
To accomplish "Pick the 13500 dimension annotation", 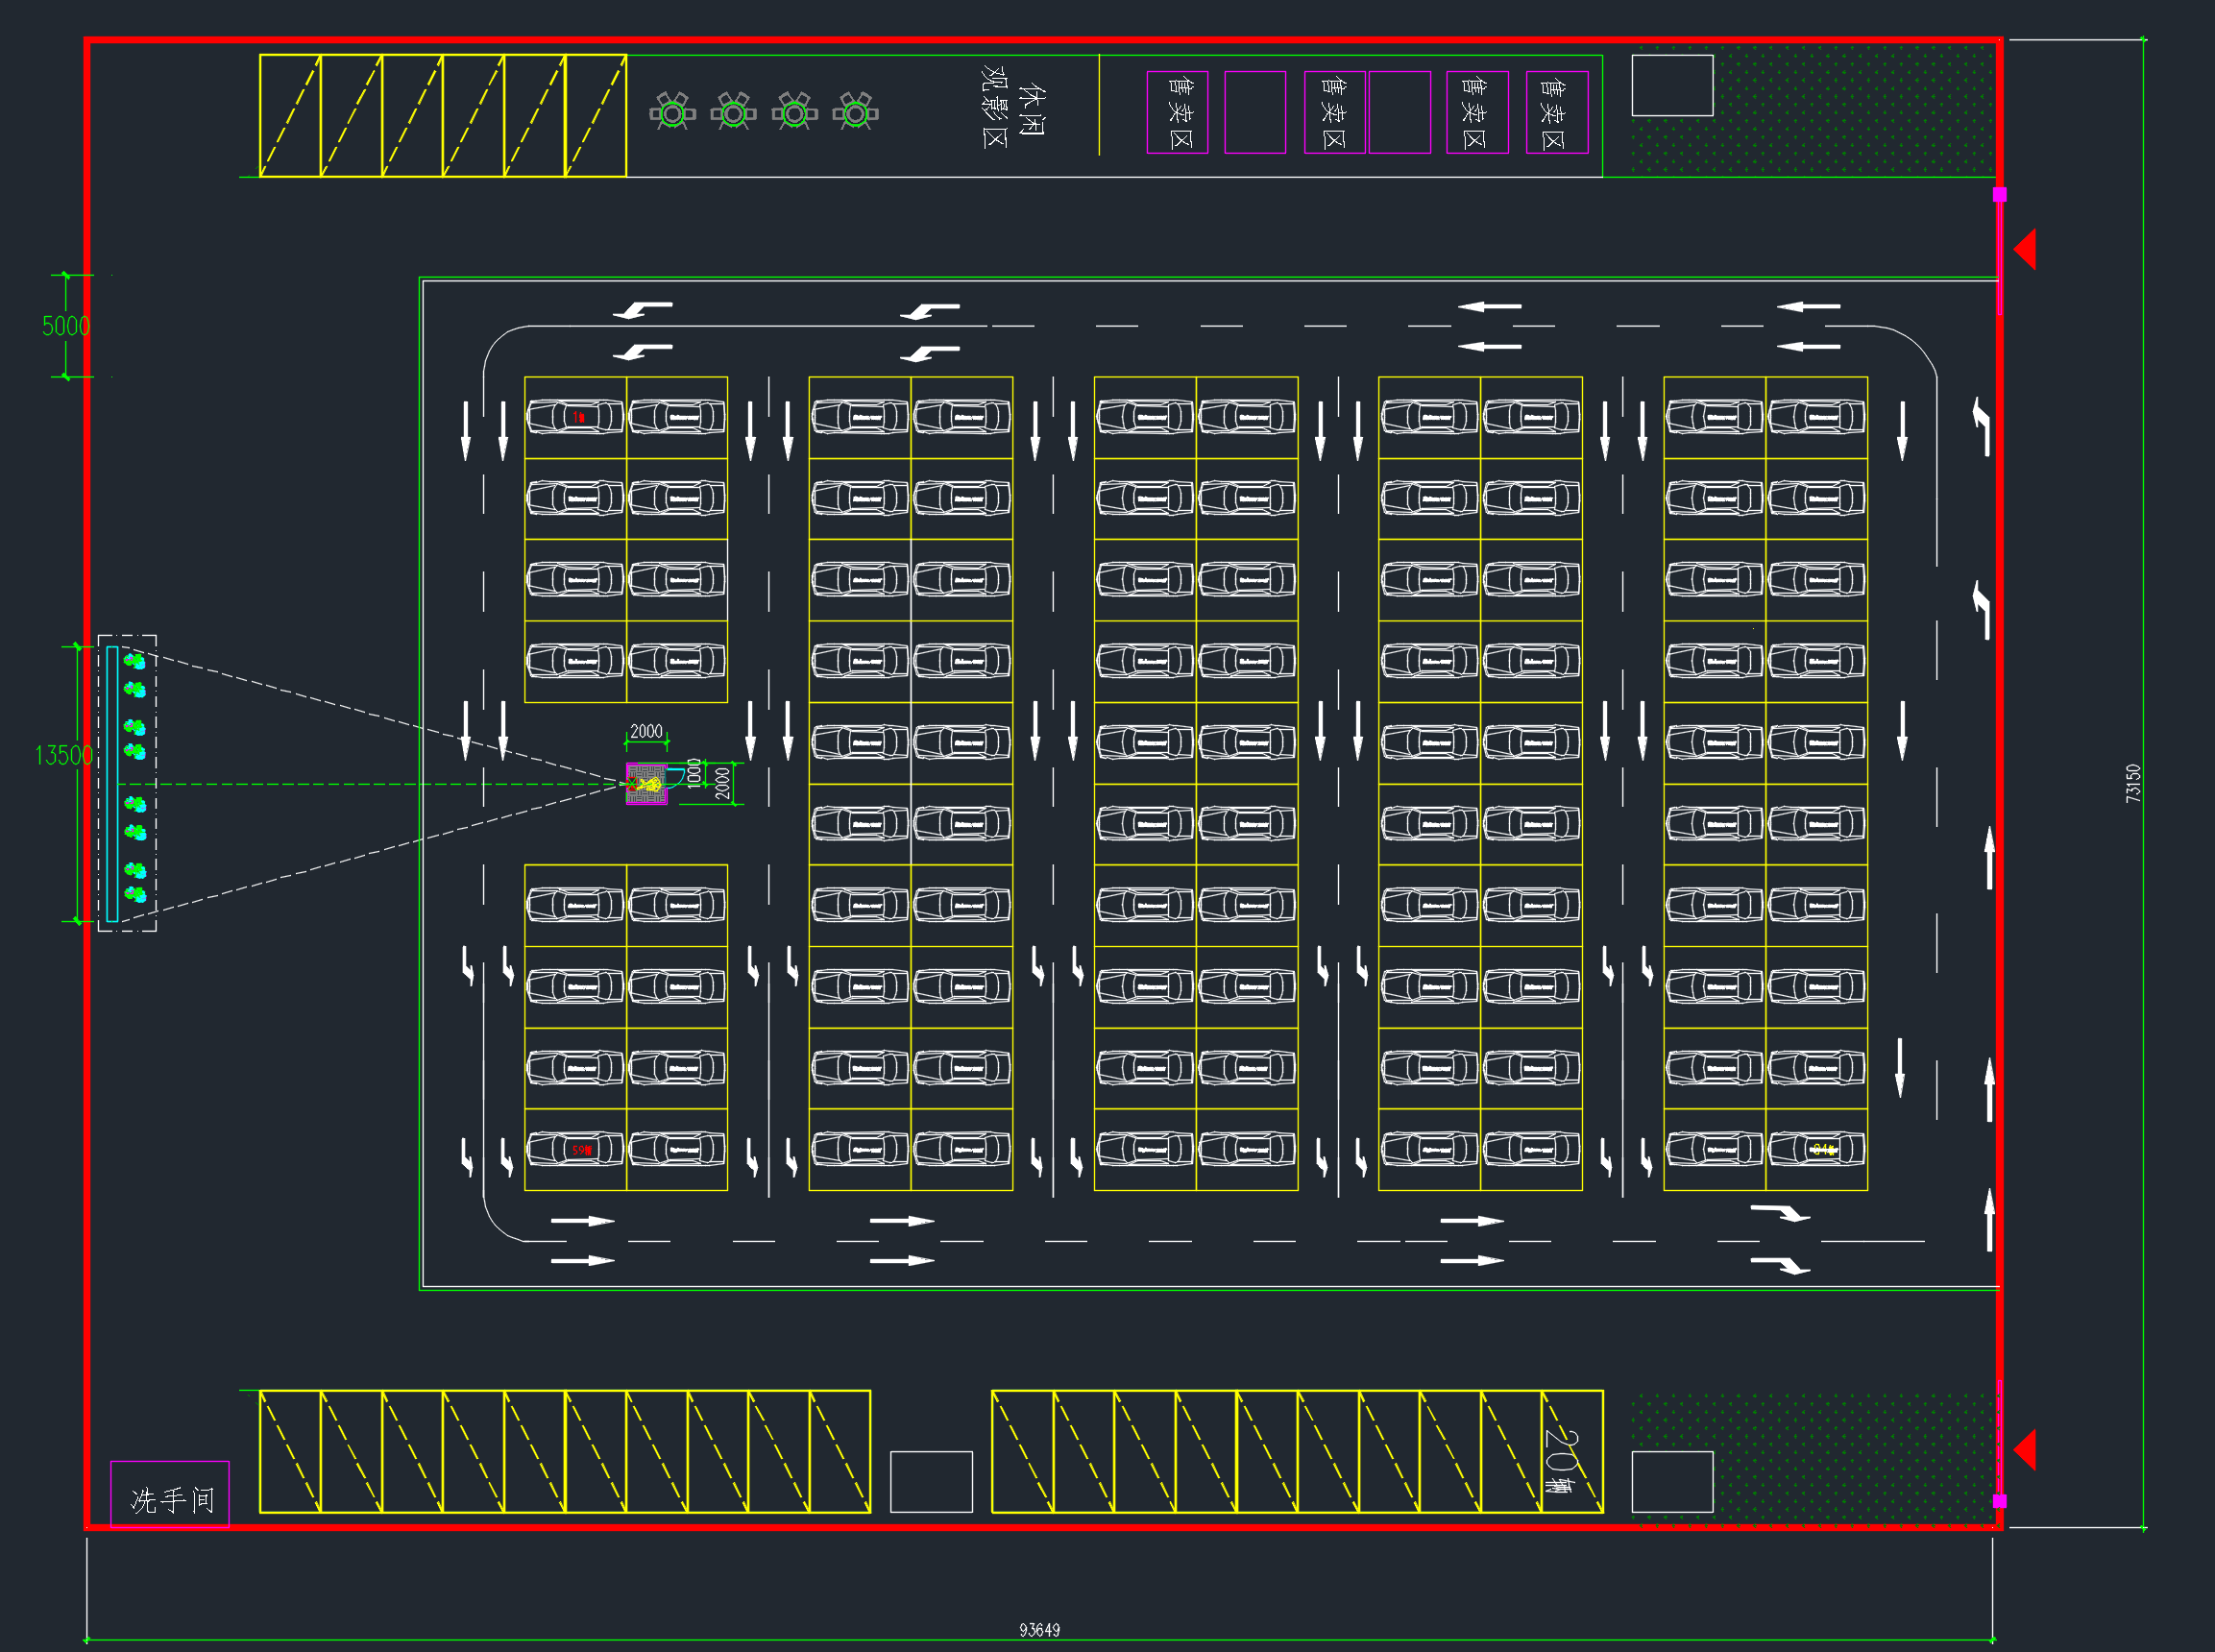I will [x=64, y=755].
